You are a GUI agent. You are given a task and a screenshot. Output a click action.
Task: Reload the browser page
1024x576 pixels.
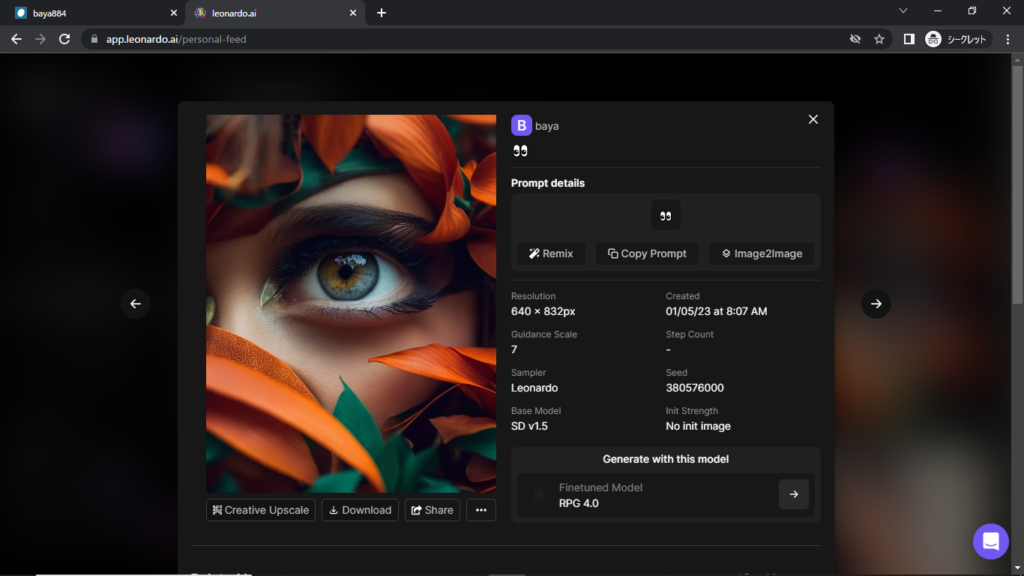click(x=64, y=39)
